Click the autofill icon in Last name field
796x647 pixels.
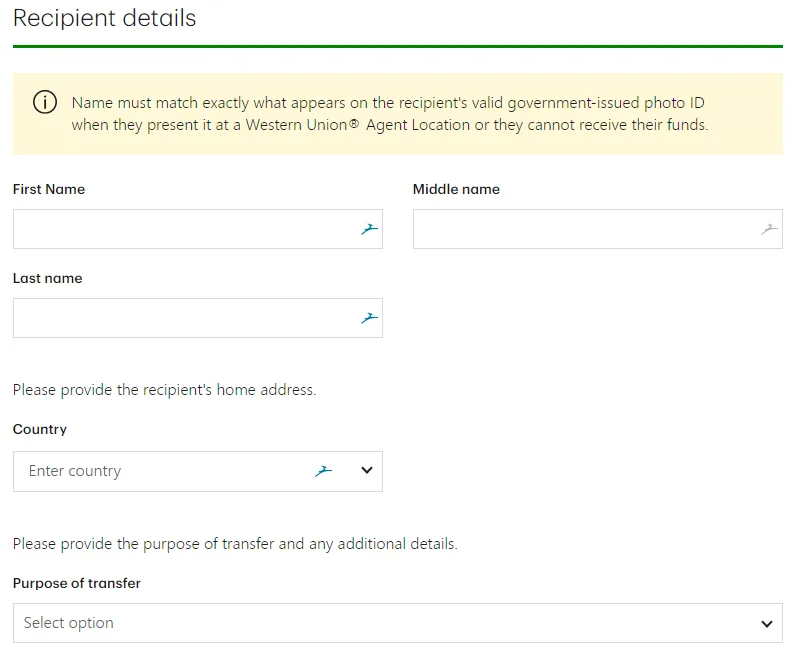click(370, 318)
